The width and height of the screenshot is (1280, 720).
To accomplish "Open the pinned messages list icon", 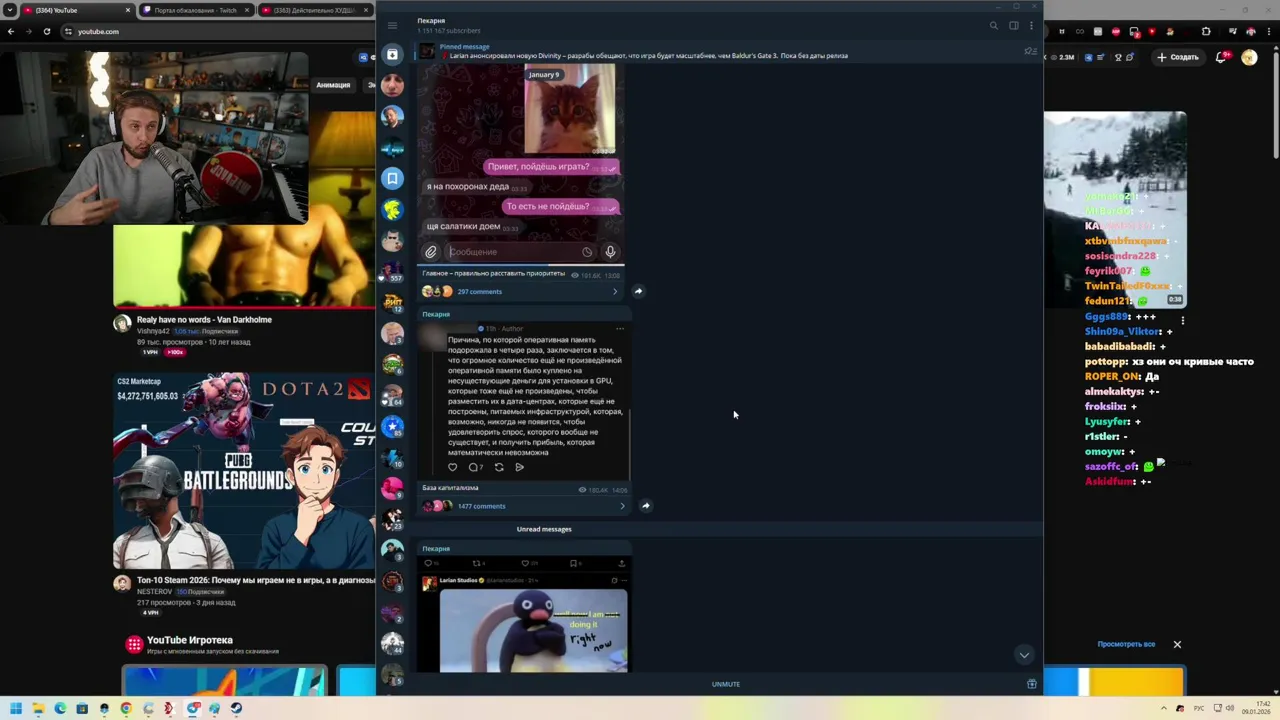I will tap(1031, 51).
